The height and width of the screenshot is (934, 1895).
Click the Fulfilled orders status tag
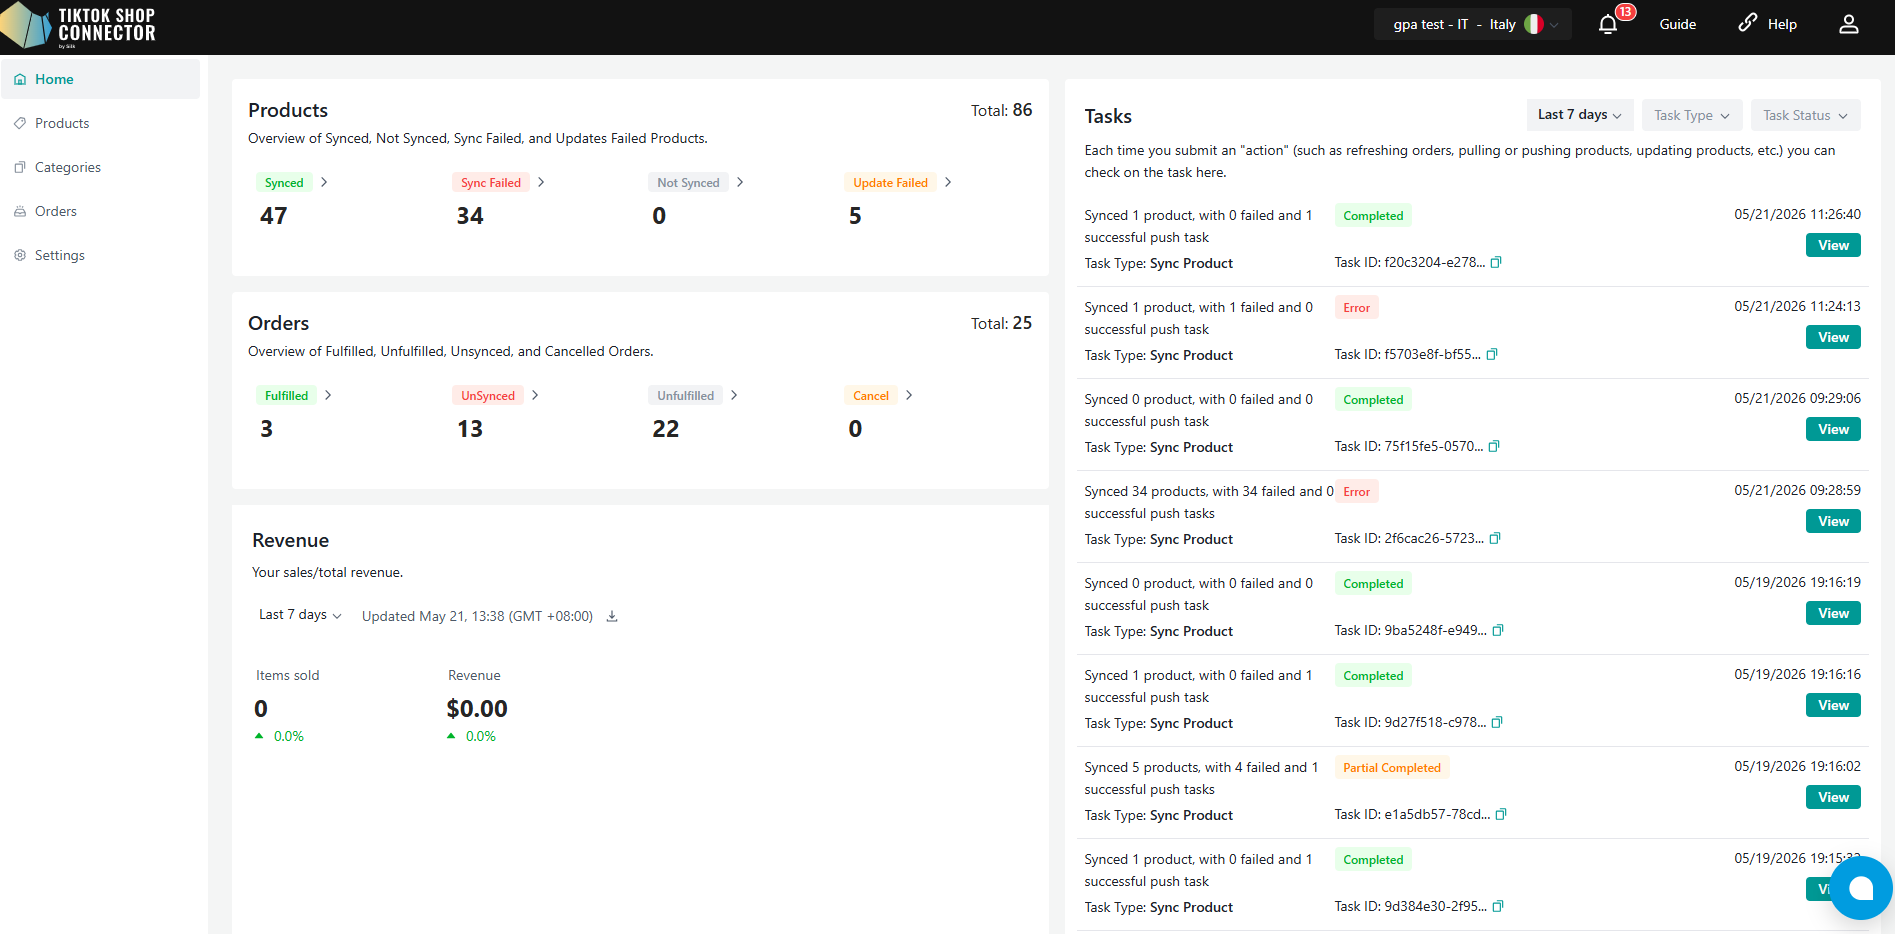point(286,395)
